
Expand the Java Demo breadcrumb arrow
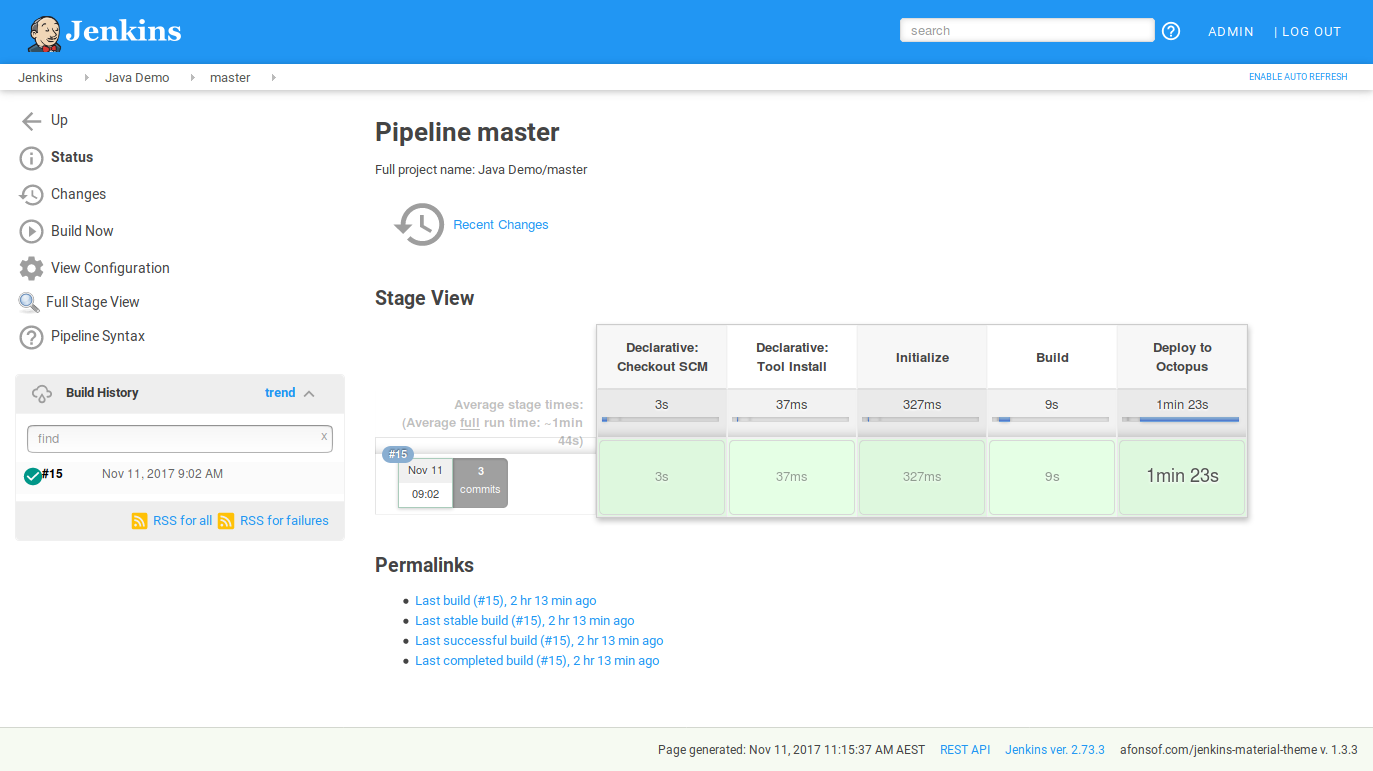pyautogui.click(x=191, y=77)
